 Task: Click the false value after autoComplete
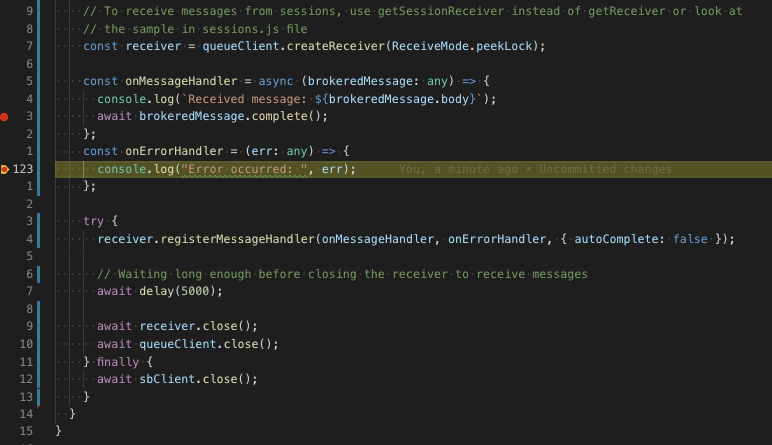click(x=690, y=239)
